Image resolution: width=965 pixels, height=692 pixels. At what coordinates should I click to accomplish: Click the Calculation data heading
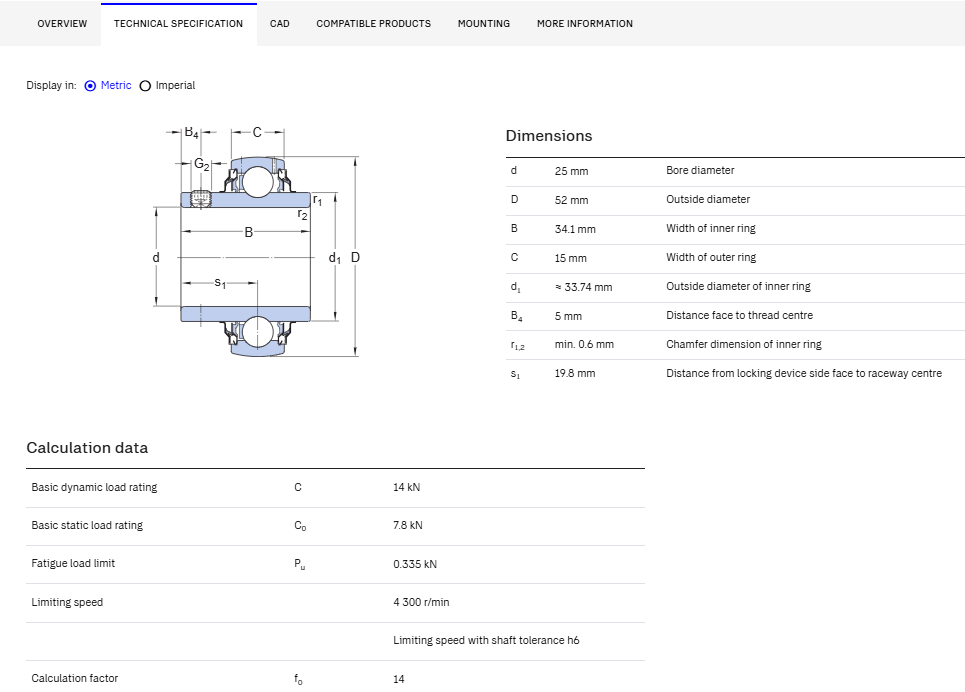pyautogui.click(x=87, y=448)
